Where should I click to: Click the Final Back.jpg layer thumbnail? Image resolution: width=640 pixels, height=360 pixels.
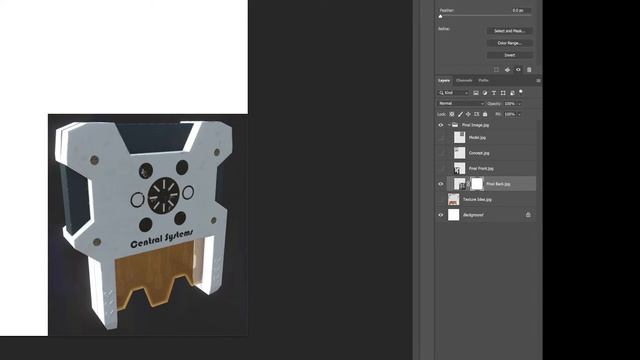point(460,184)
